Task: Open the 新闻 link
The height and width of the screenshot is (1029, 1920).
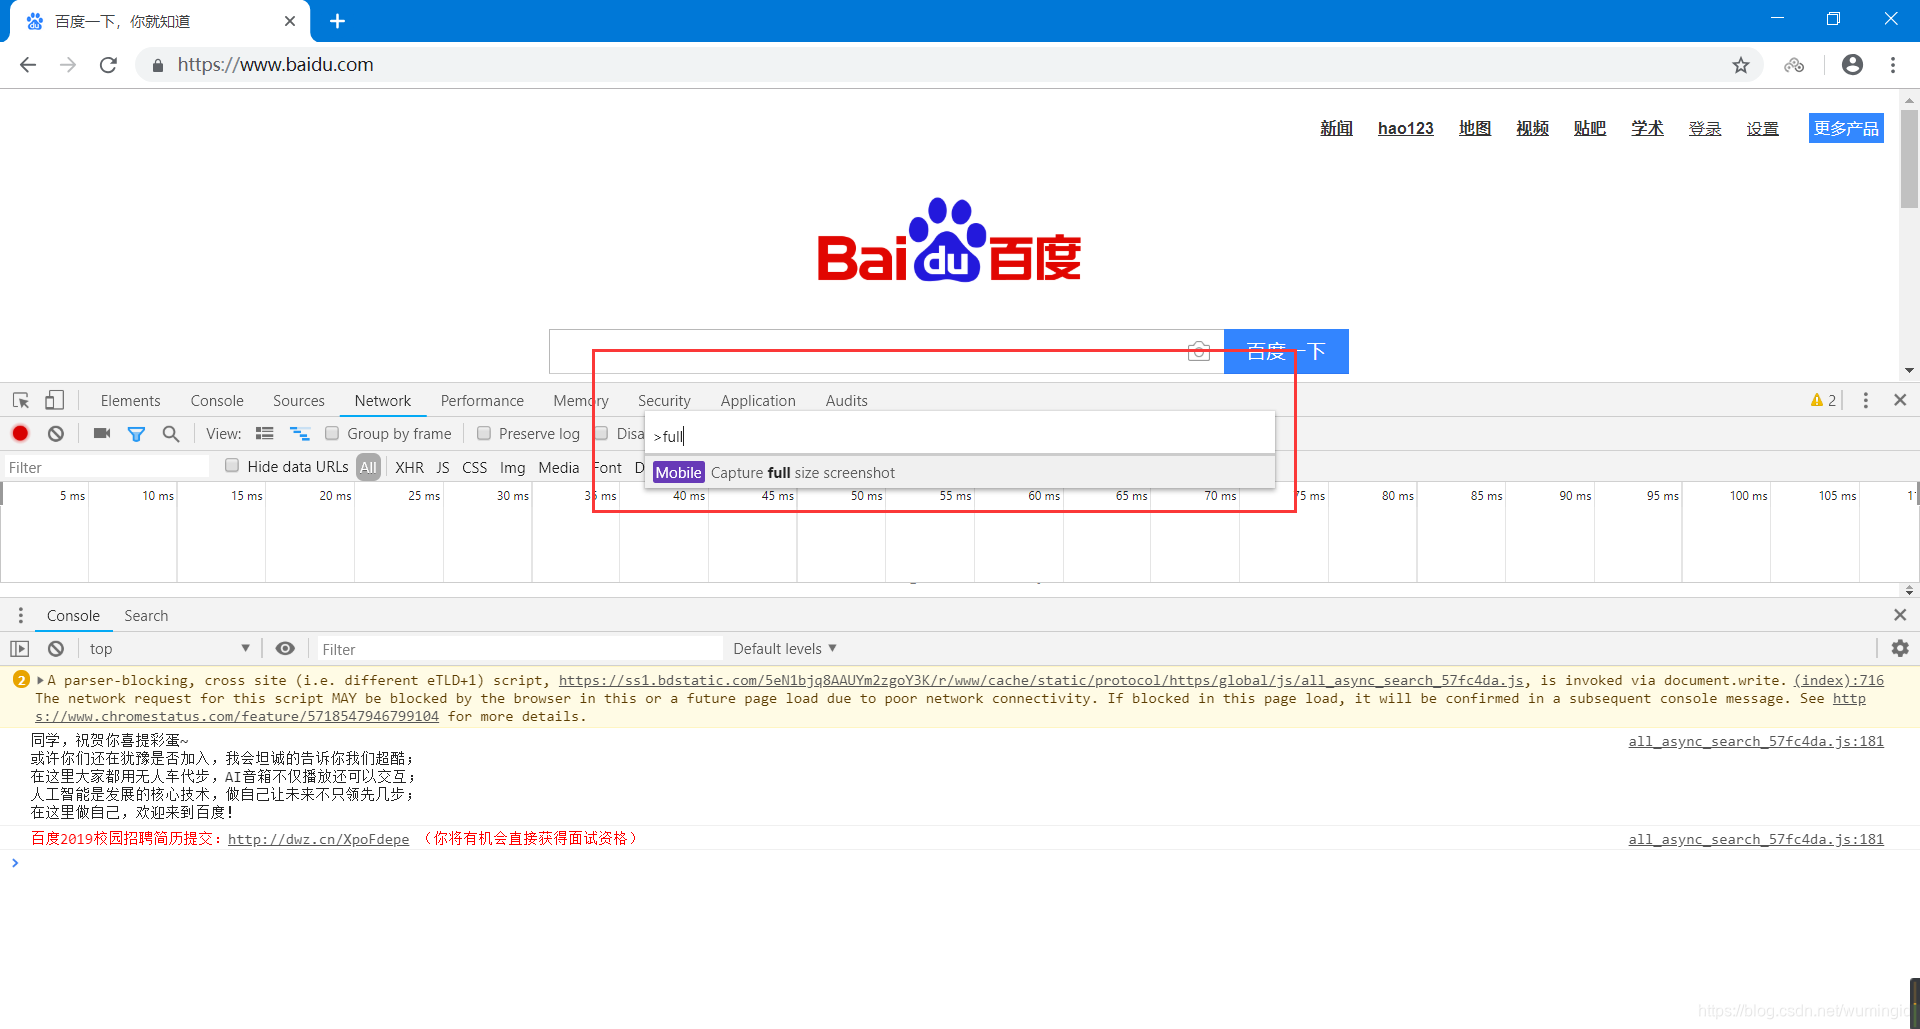Action: pyautogui.click(x=1336, y=128)
